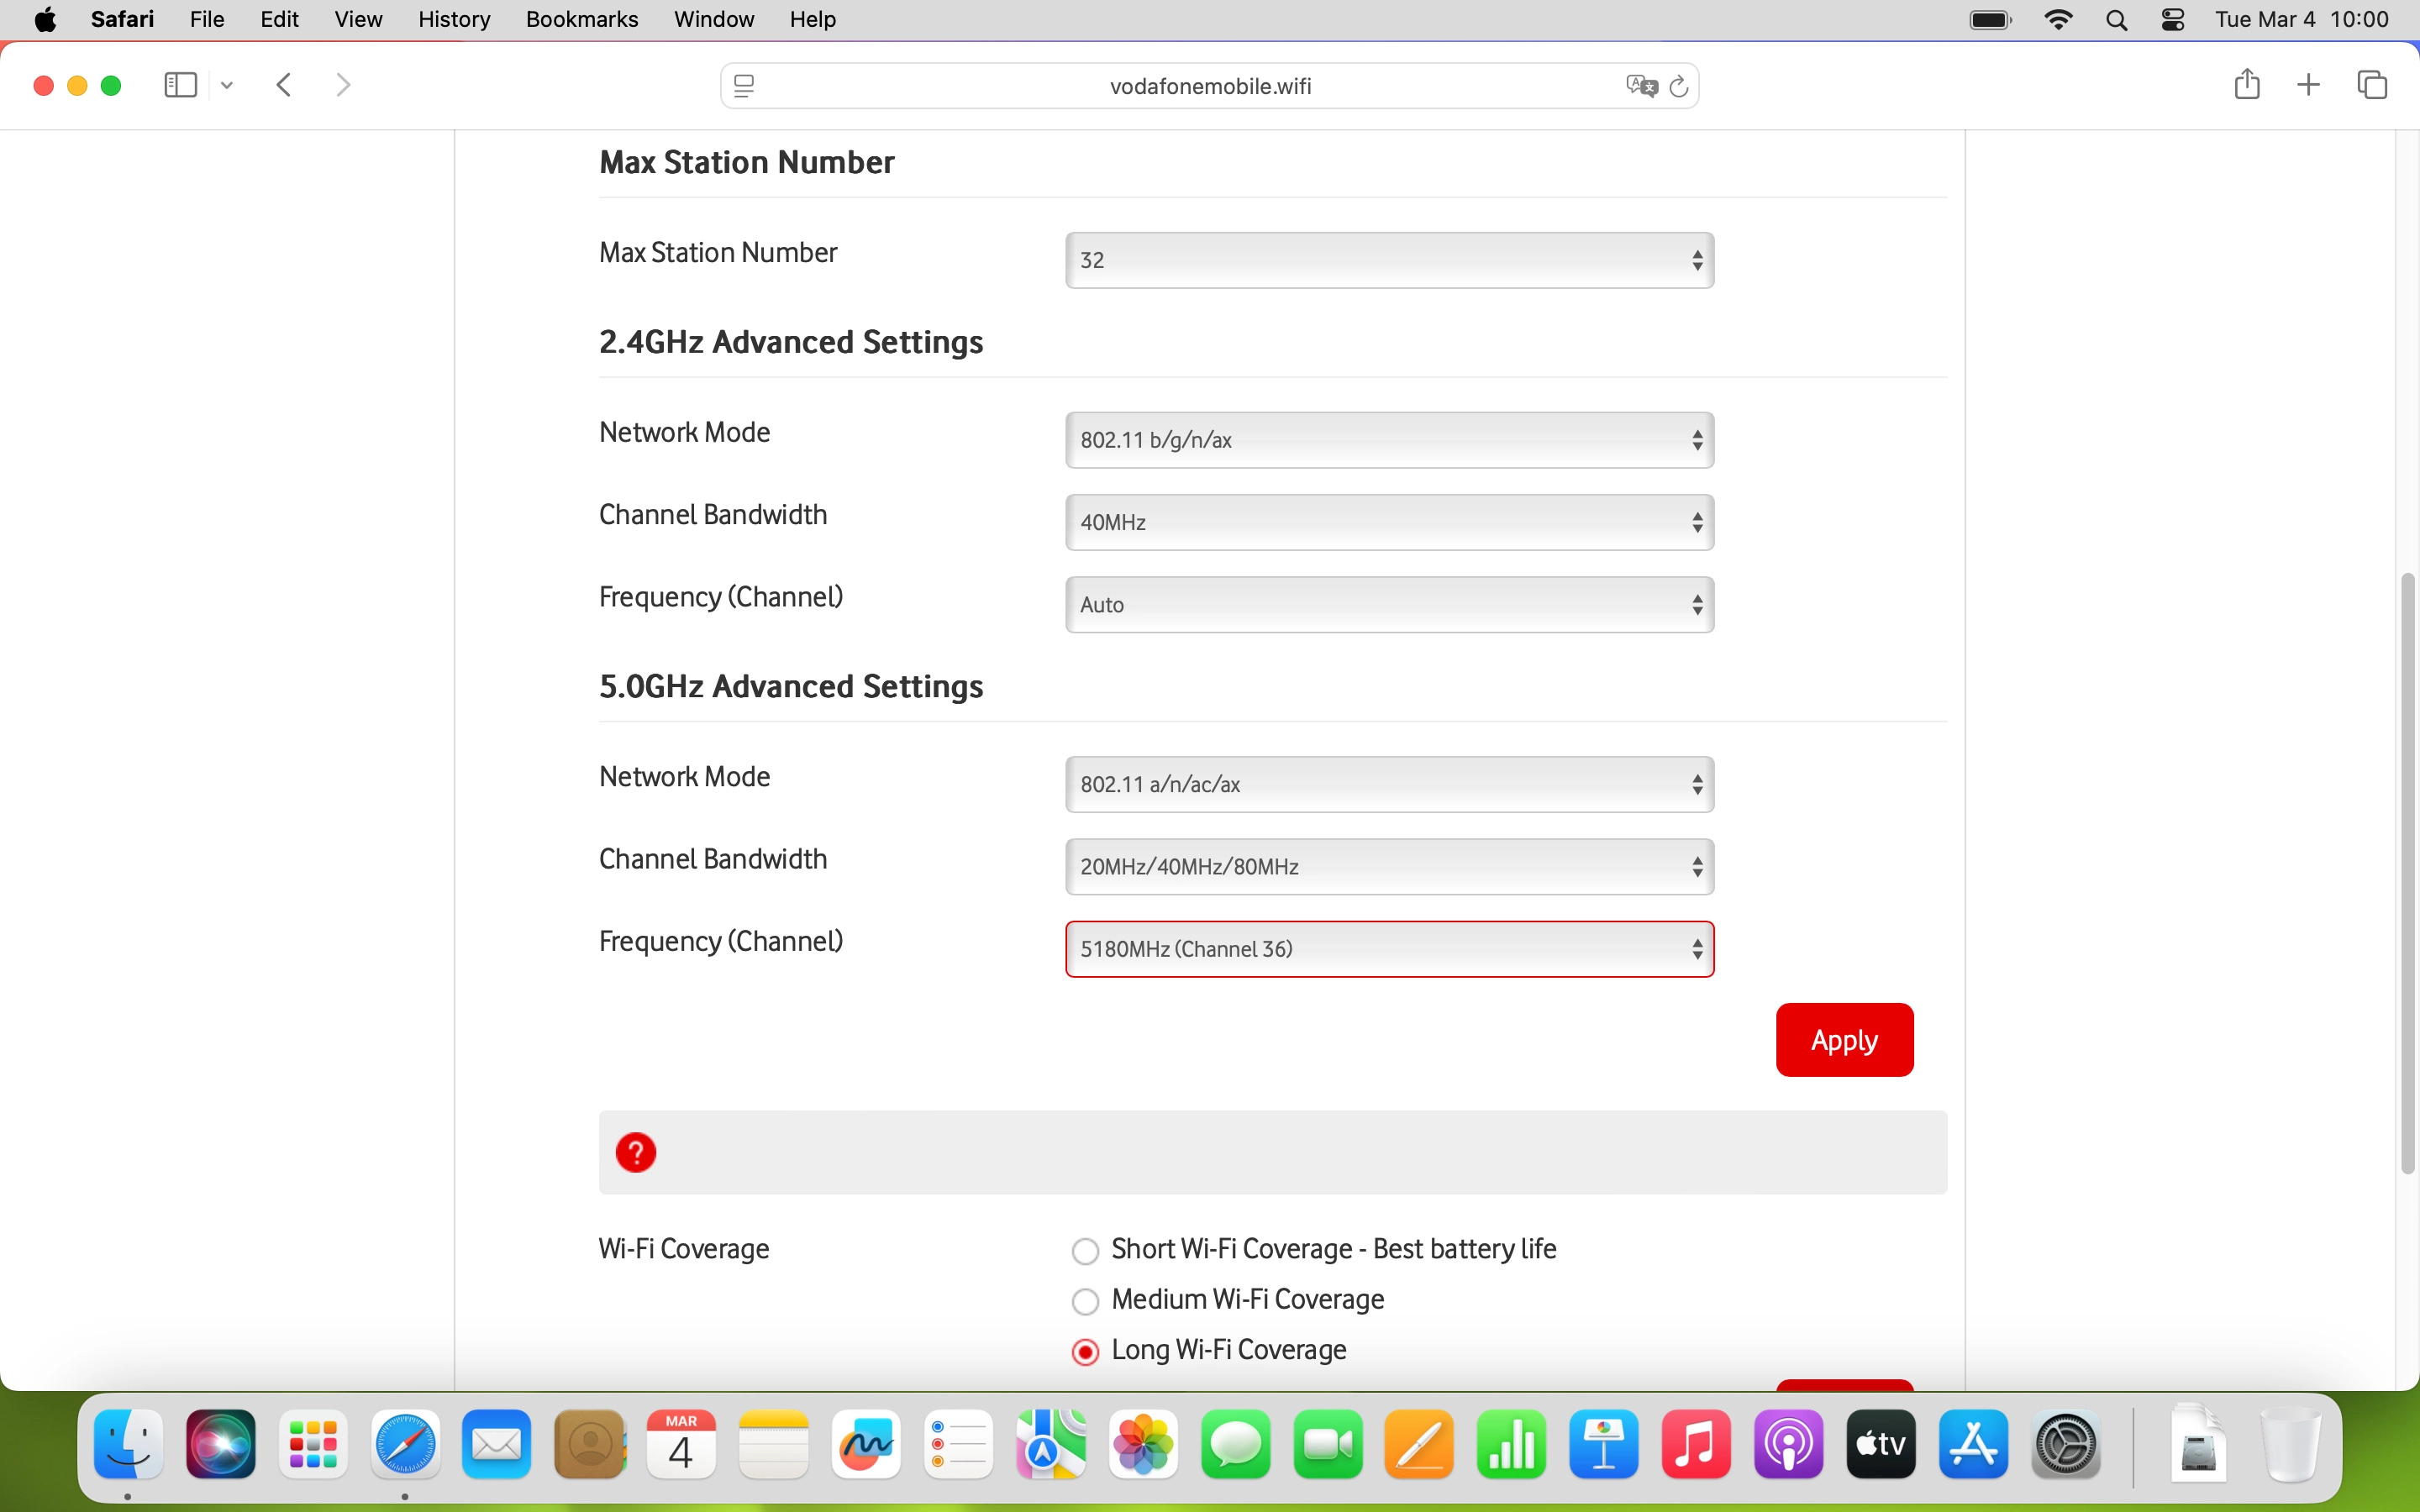
Task: Open the 2.4GHz Network Mode dropdown
Action: click(x=1388, y=439)
